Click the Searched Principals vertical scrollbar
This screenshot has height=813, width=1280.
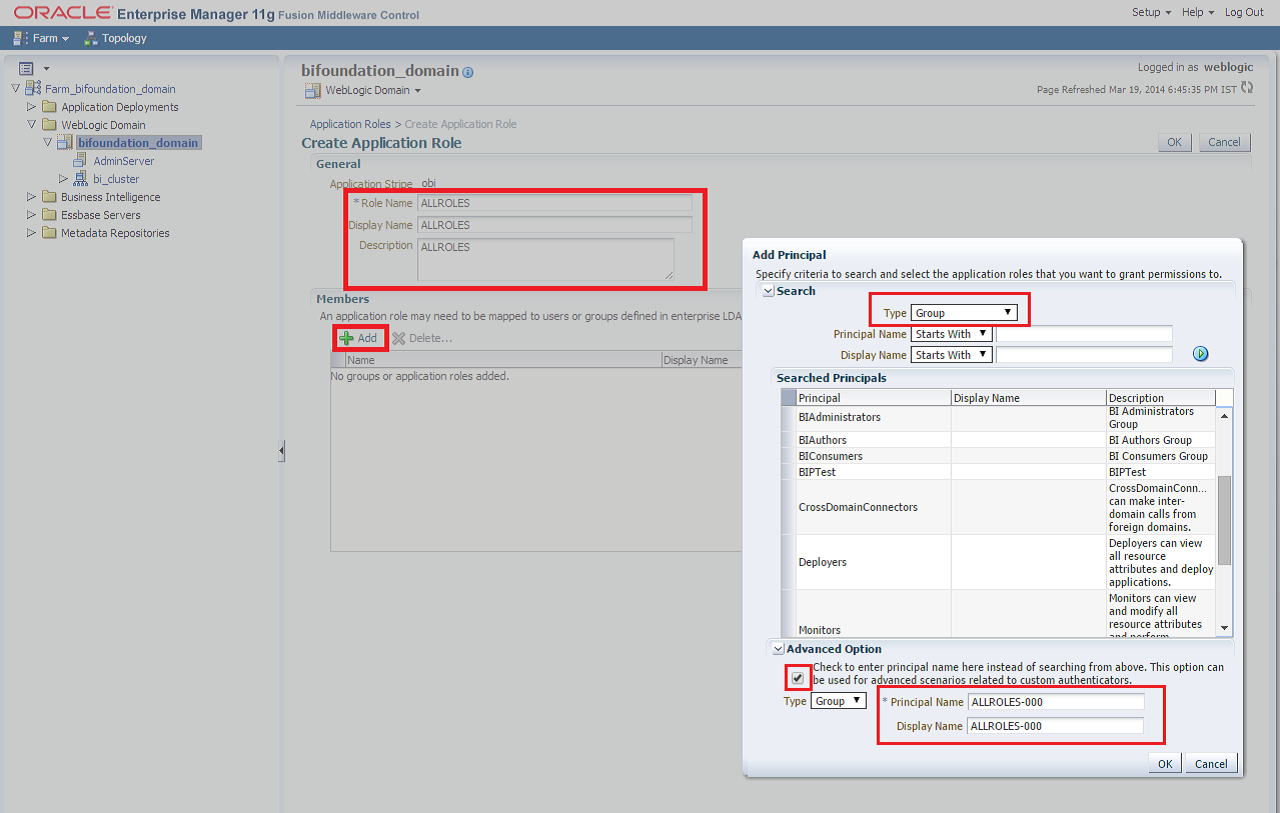pos(1224,520)
